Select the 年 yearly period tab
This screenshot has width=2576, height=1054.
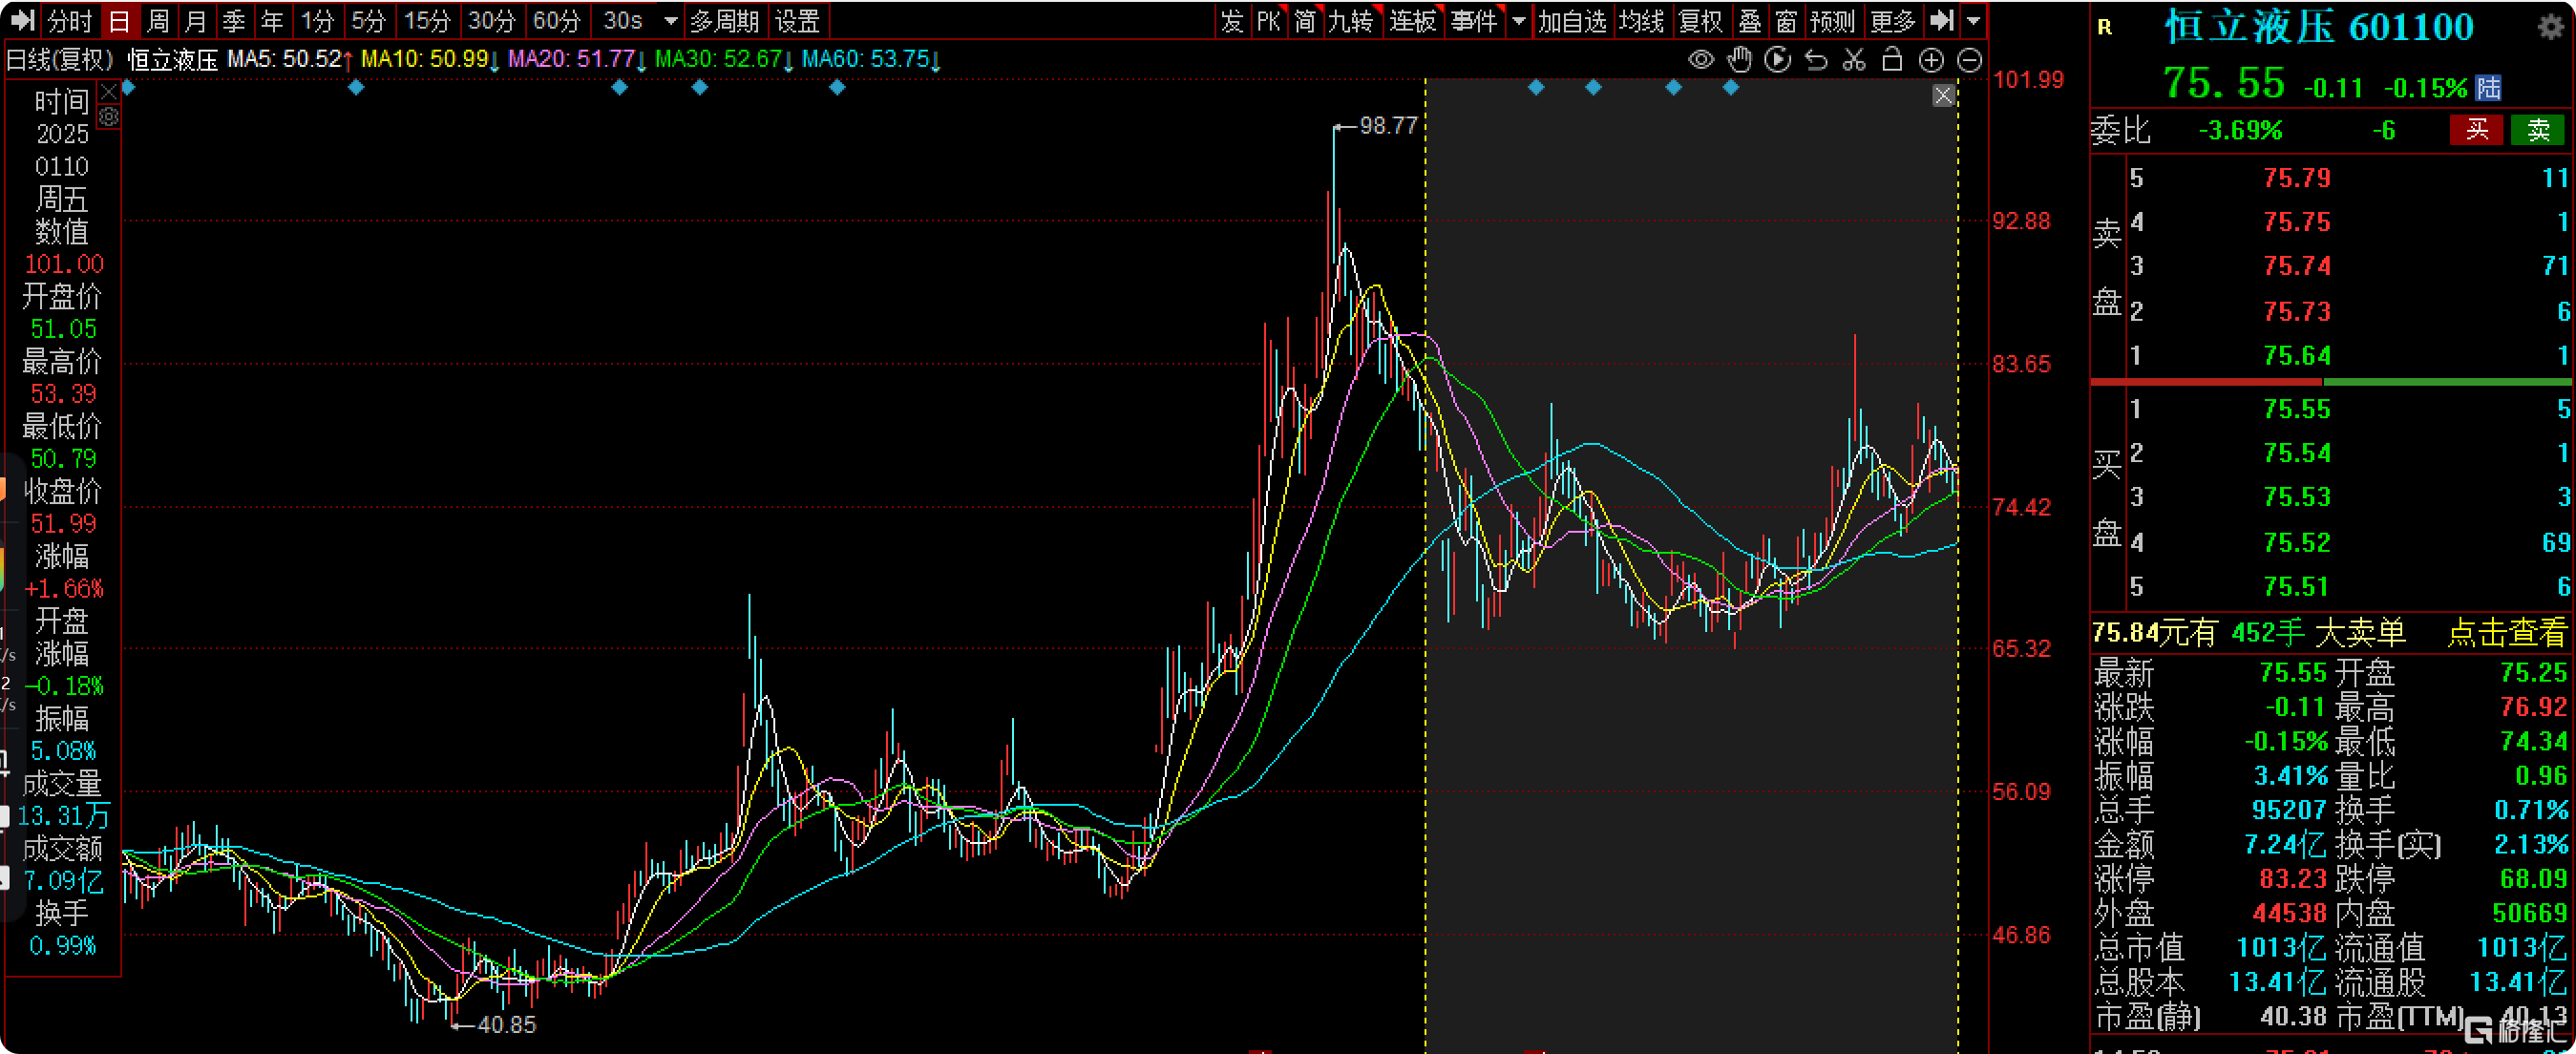tap(272, 20)
